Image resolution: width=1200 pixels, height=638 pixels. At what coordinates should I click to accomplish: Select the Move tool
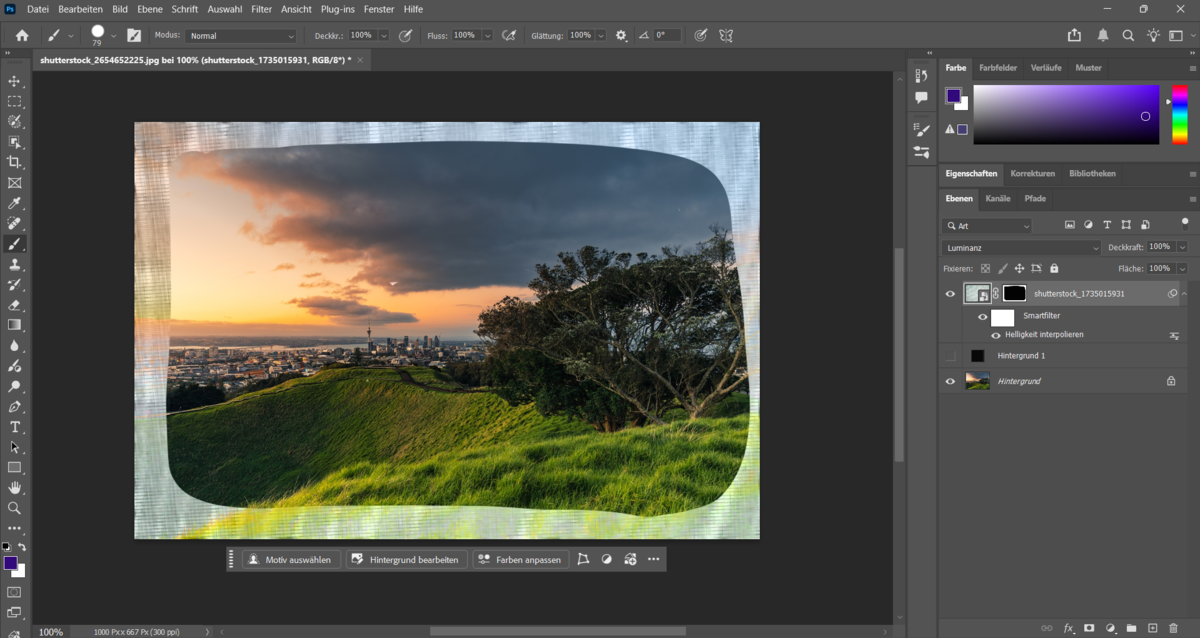point(15,81)
